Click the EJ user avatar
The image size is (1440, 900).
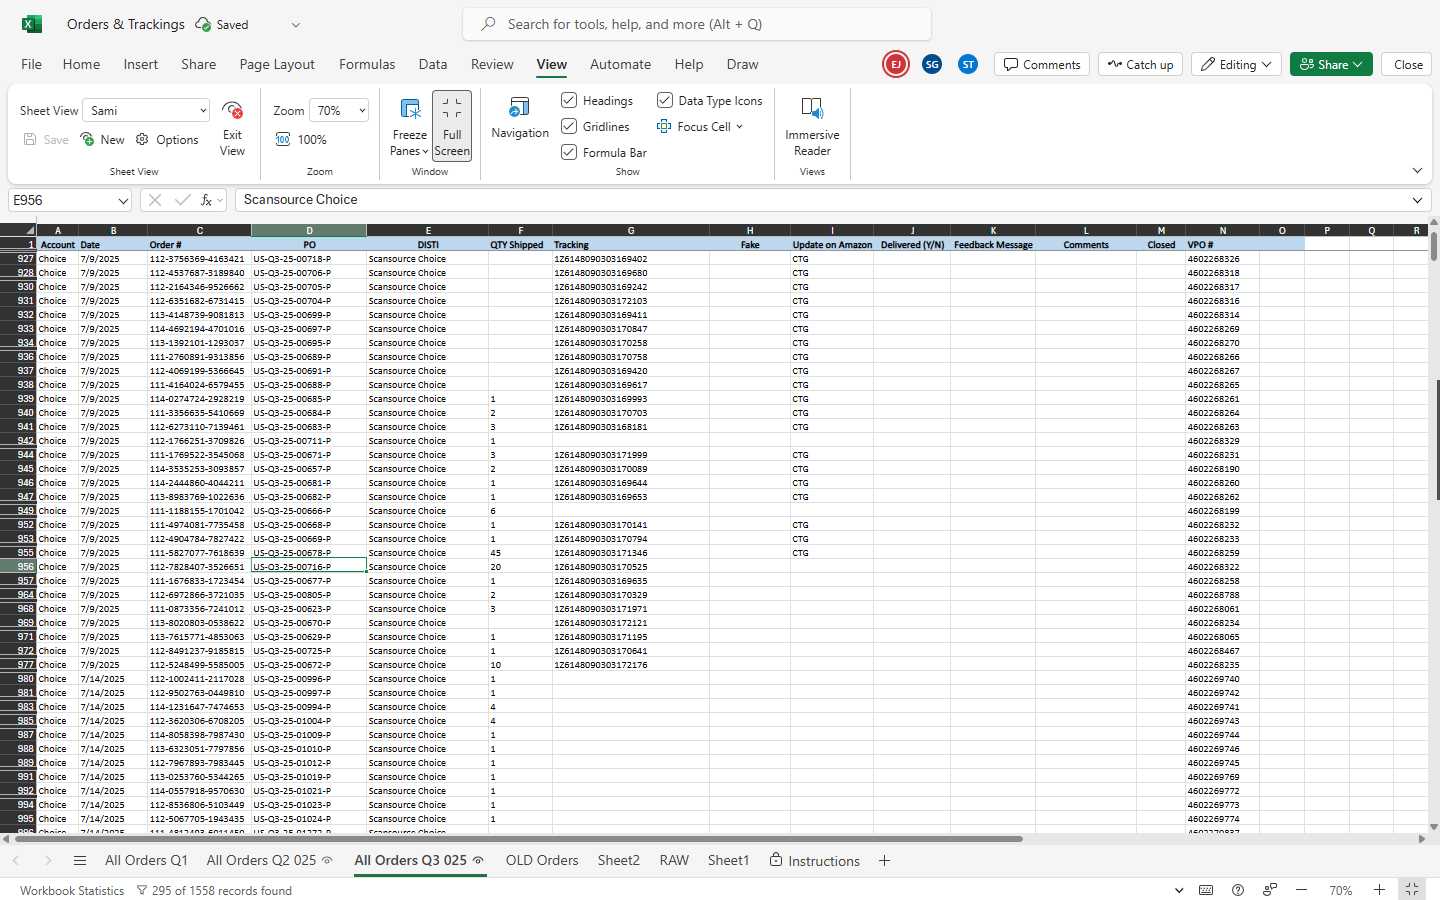click(896, 64)
